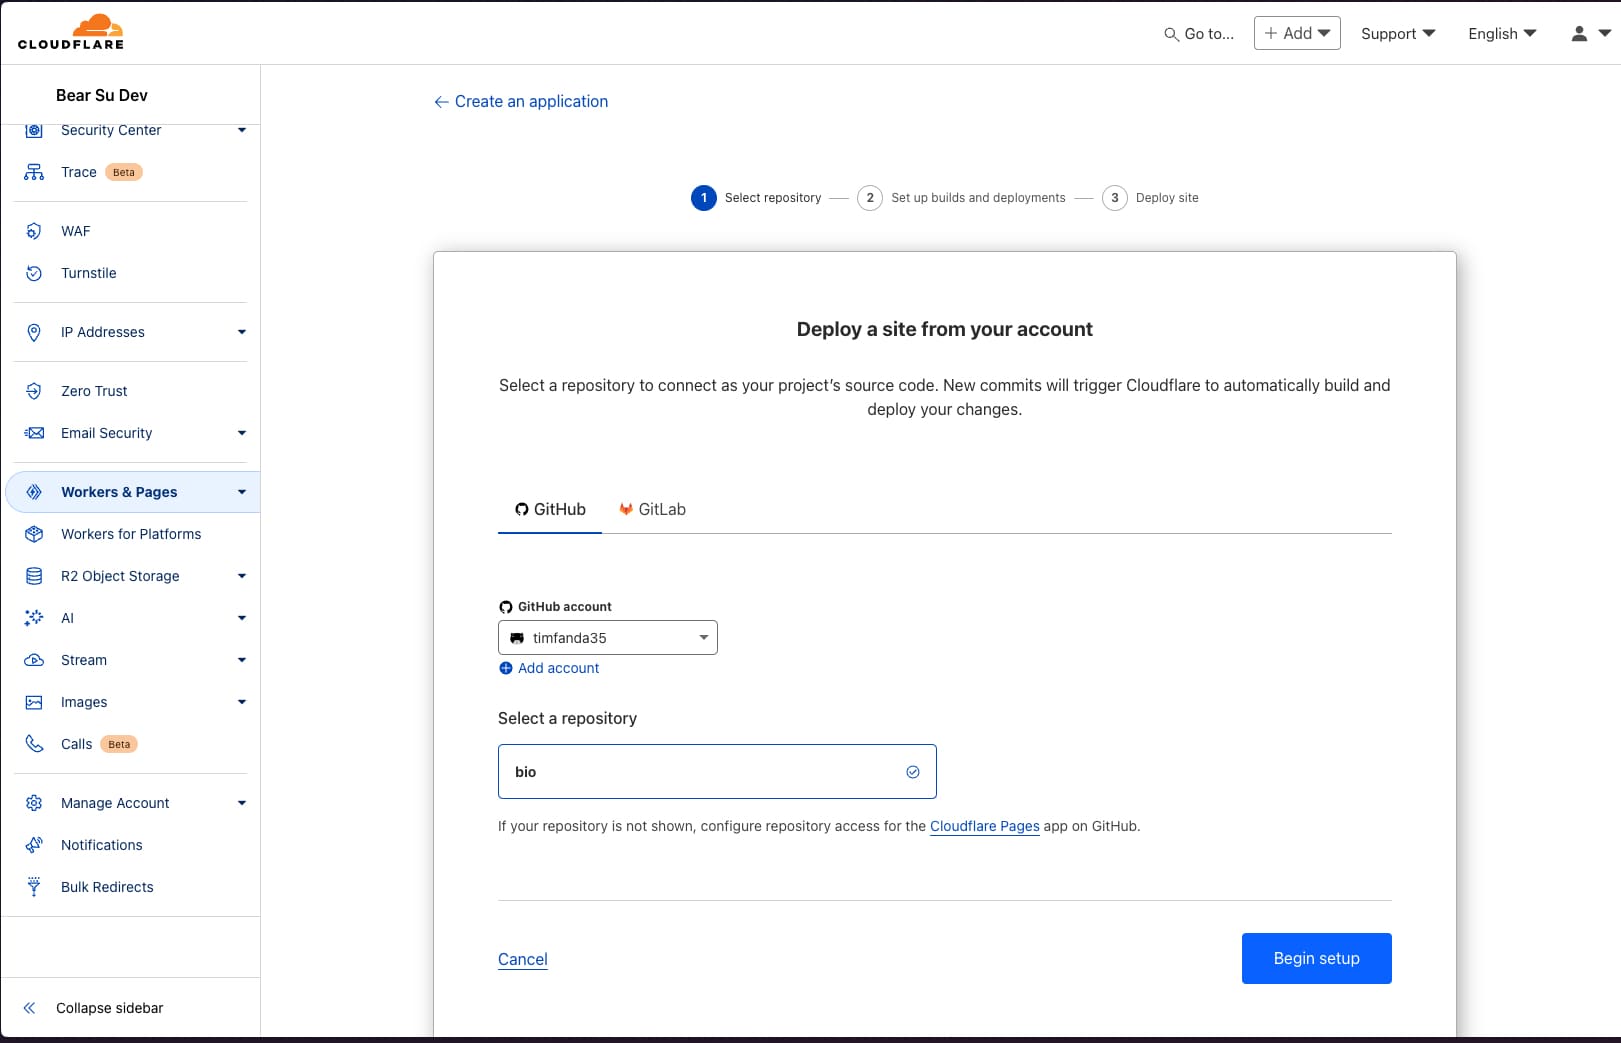Click the Images icon in sidebar
Viewport: 1621px width, 1043px height.
(34, 702)
